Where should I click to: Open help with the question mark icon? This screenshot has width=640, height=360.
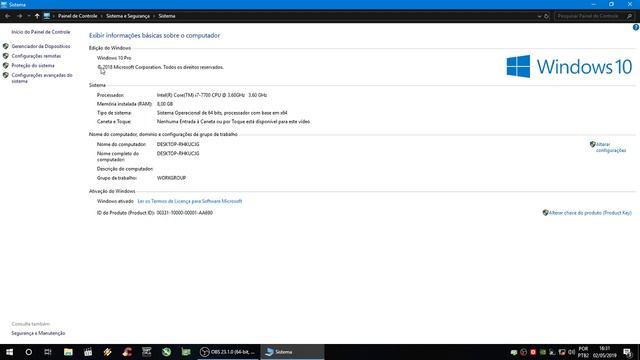[636, 27]
